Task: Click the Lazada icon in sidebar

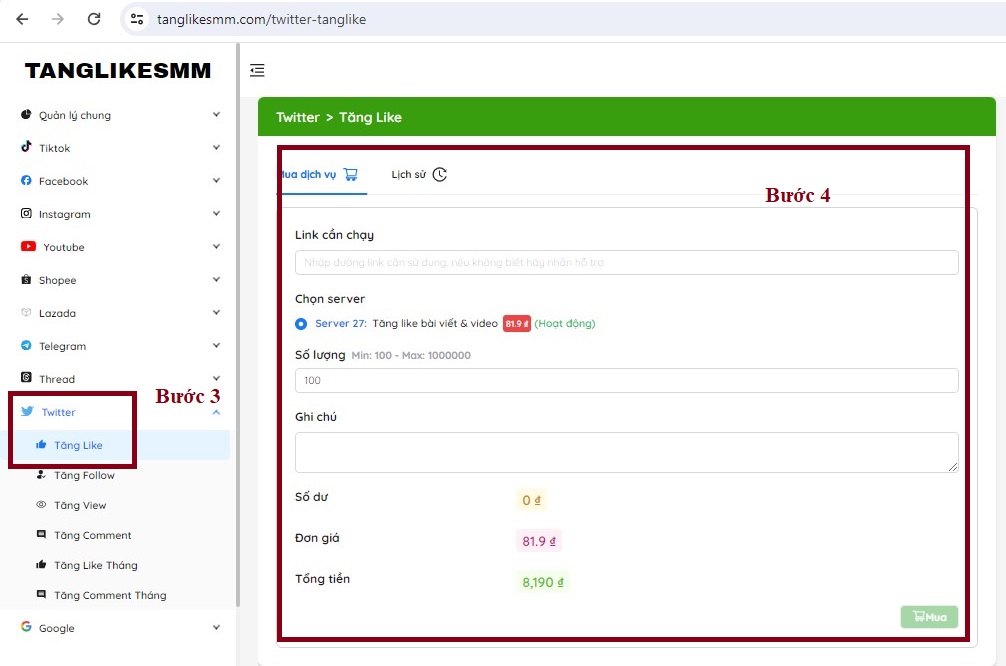Action: click(26, 312)
